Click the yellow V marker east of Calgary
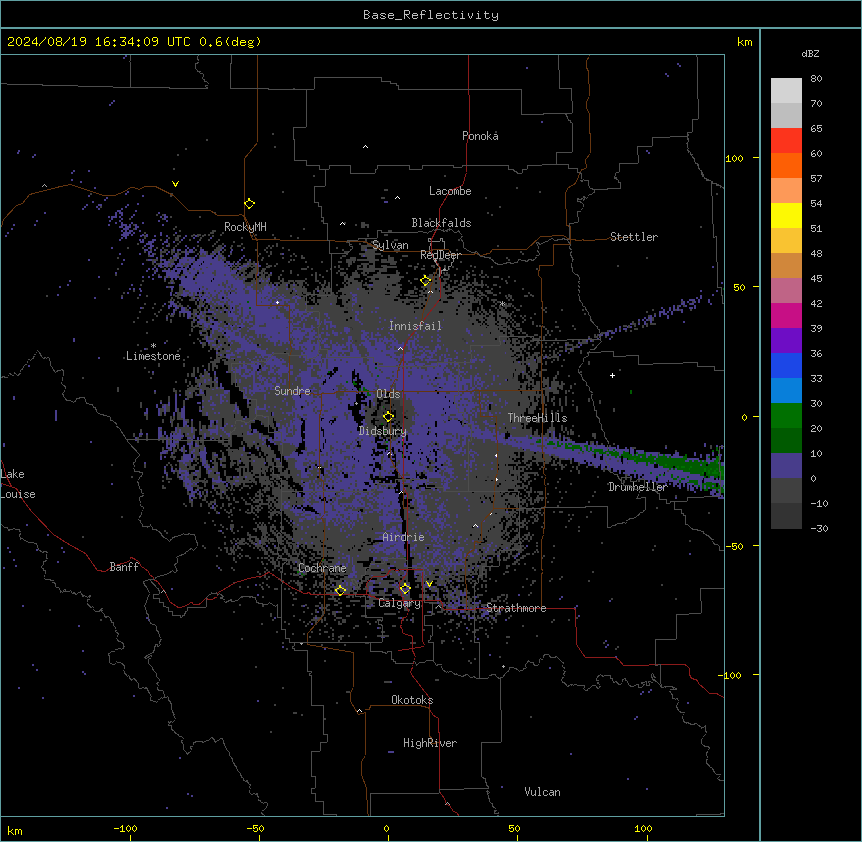This screenshot has width=862, height=842. pos(429,584)
